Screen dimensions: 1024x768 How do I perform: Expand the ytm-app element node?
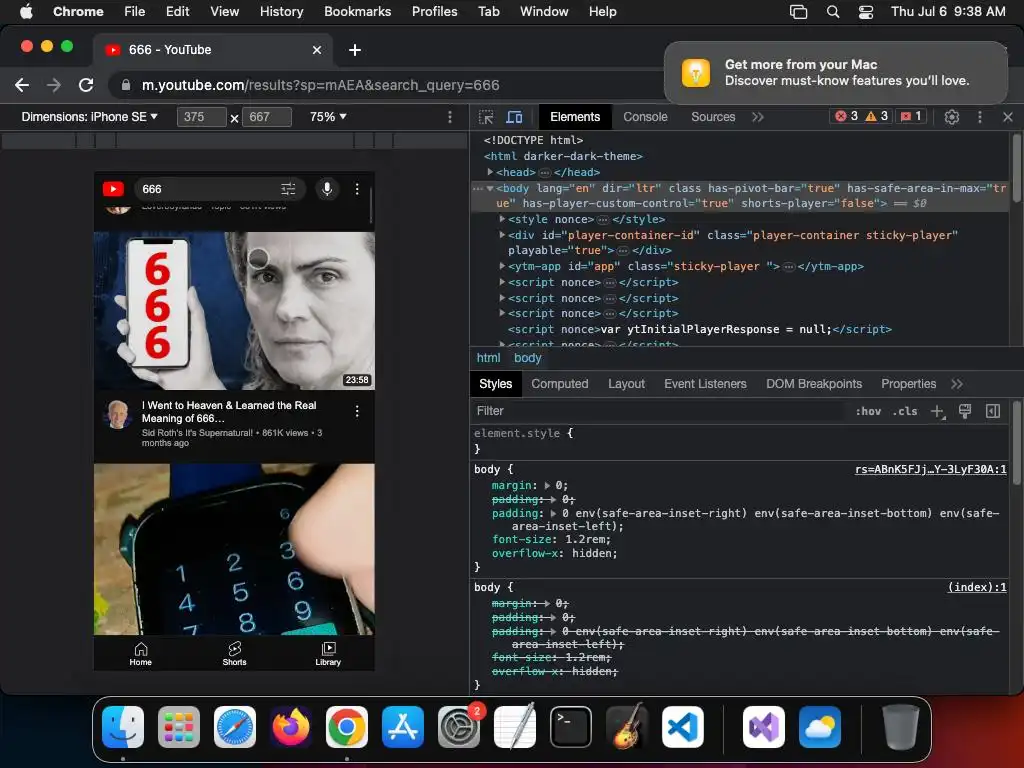click(502, 266)
